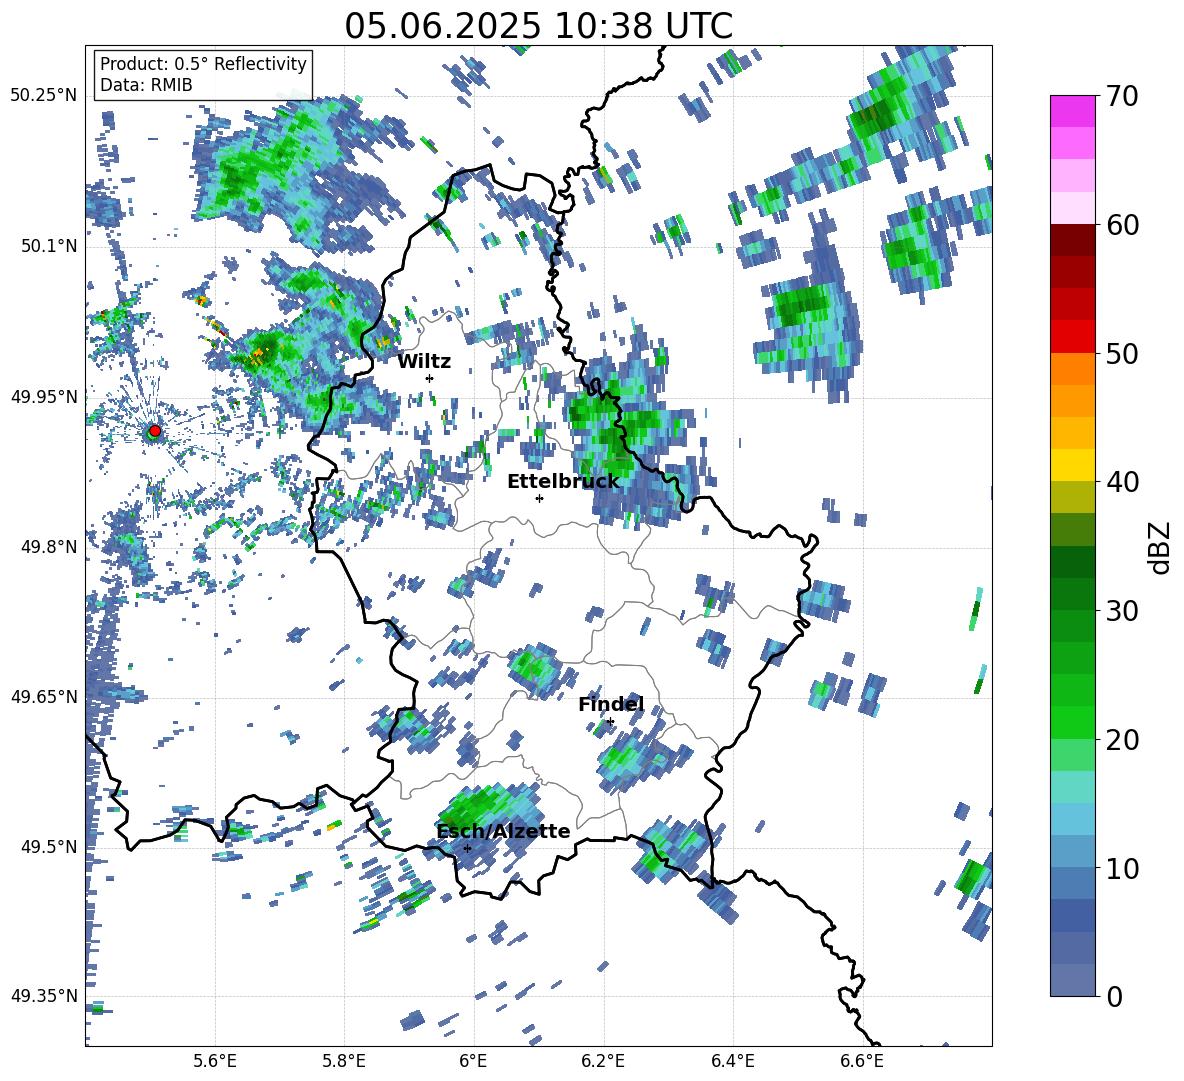
Task: Click the cross marker under Findel
Action: tap(610, 722)
